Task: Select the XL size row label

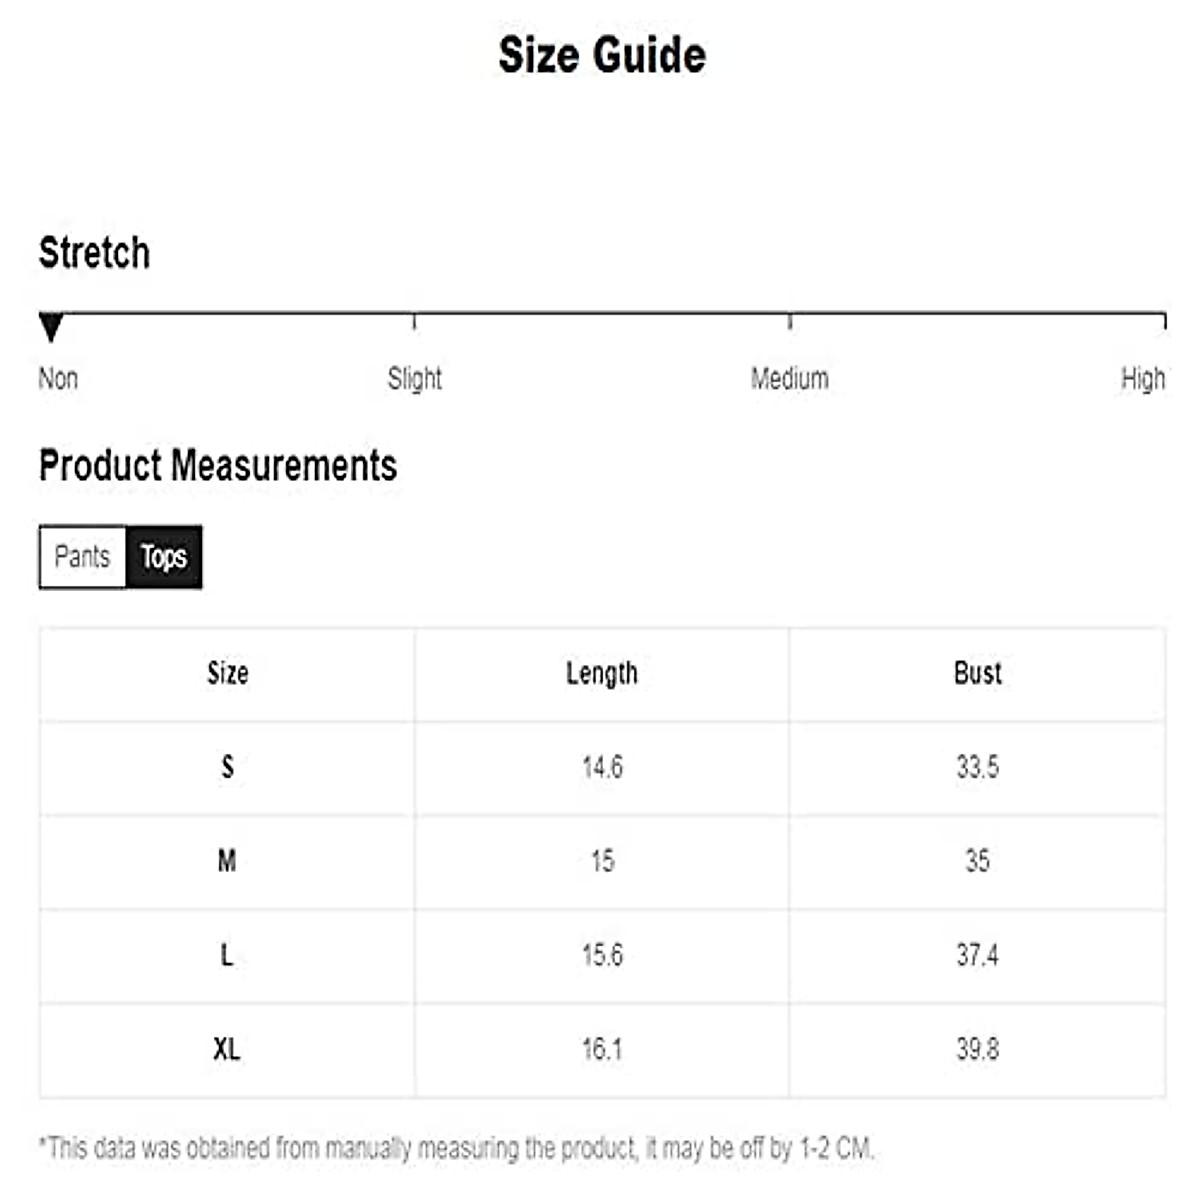Action: click(x=227, y=1049)
